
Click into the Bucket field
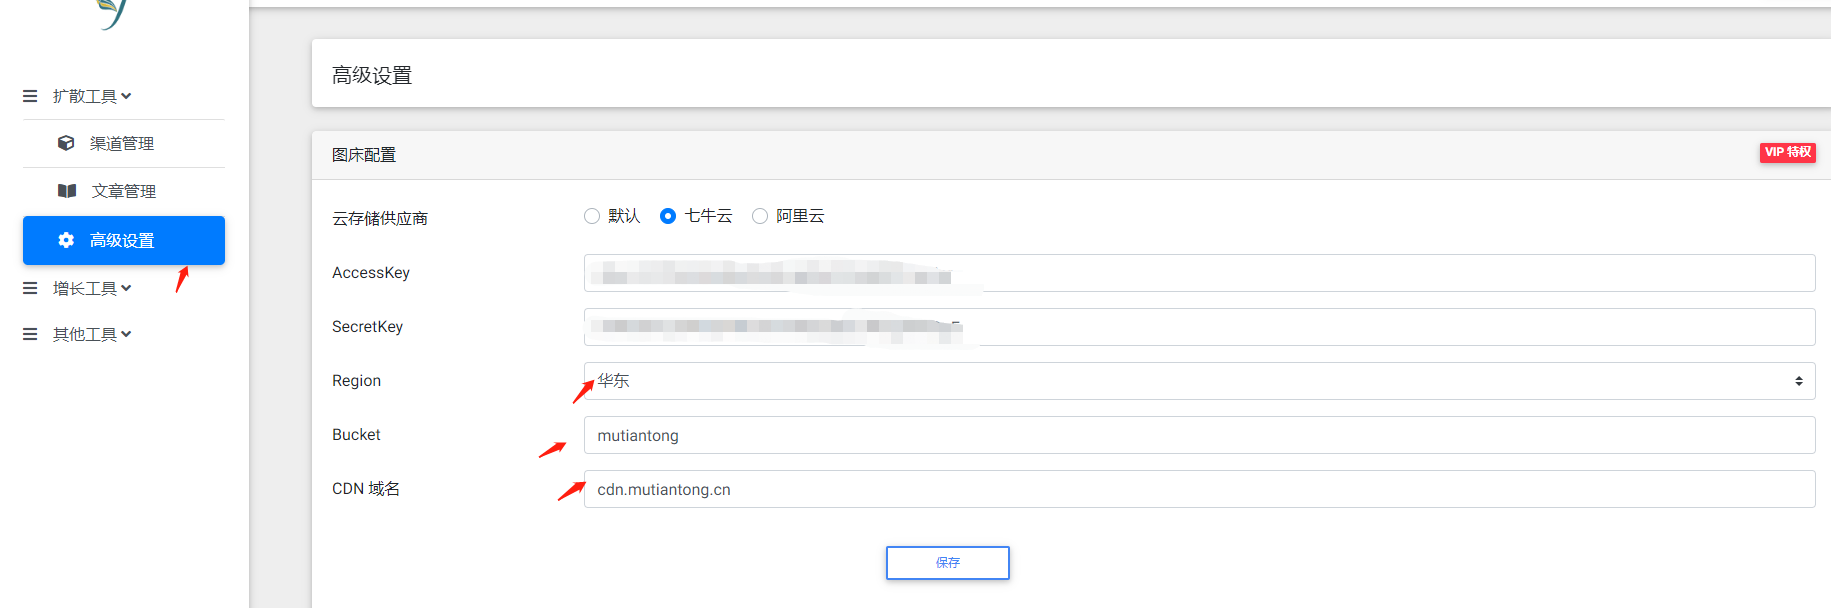coord(1198,435)
